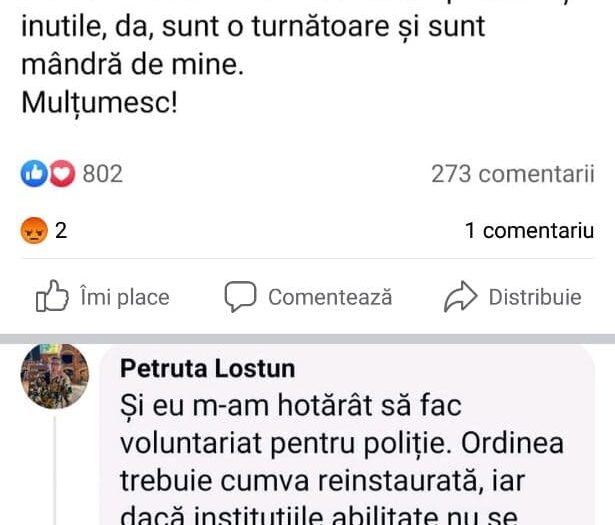This screenshot has width=615, height=525.
Task: Share the post using Distribuie label
Action: (x=534, y=297)
